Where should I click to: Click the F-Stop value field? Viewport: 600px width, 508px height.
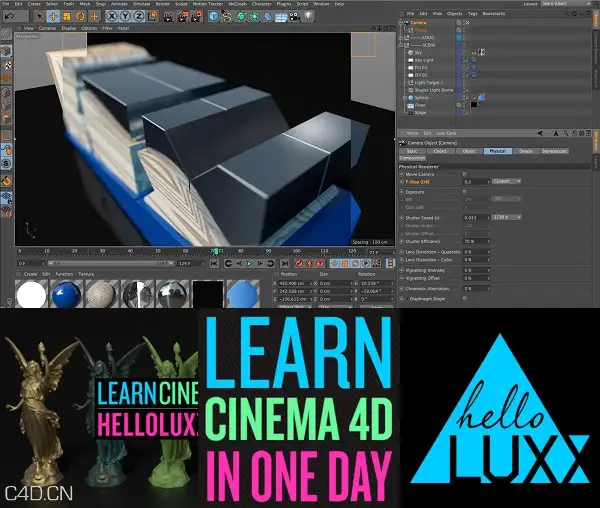476,182
